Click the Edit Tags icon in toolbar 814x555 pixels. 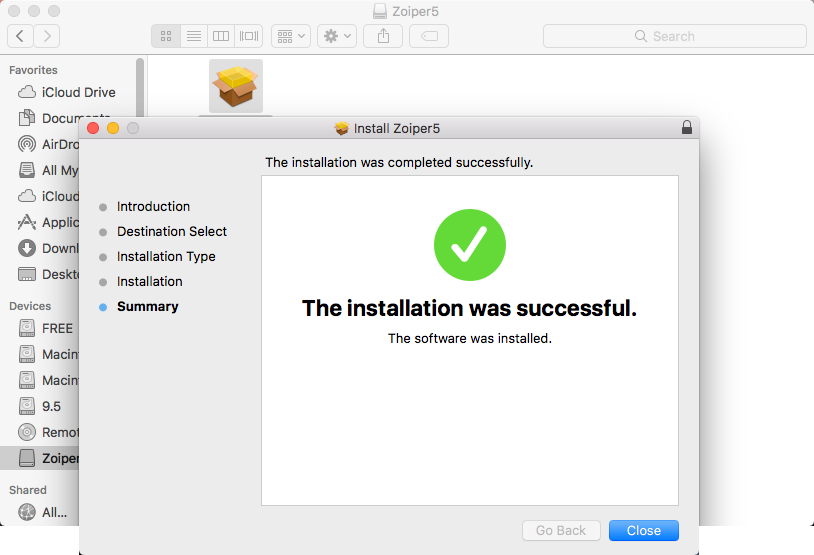tap(428, 36)
